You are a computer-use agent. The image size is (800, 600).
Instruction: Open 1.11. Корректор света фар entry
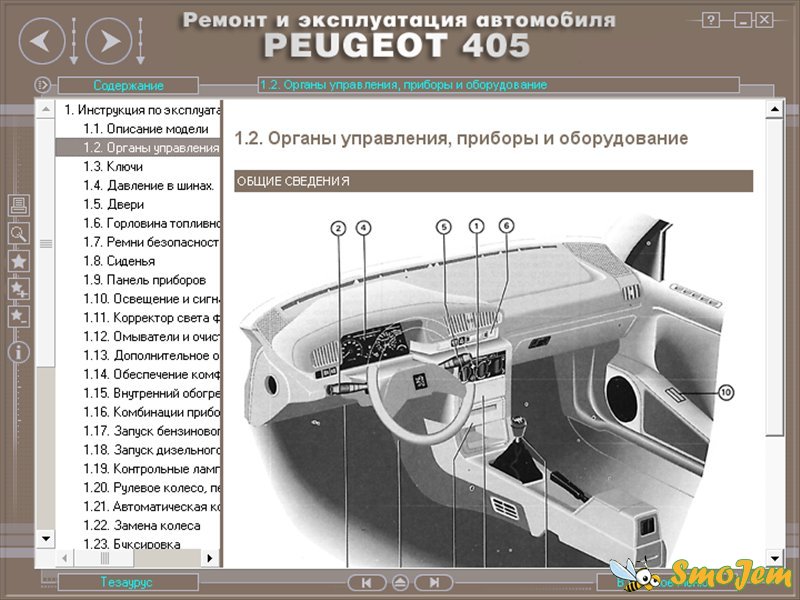point(152,318)
